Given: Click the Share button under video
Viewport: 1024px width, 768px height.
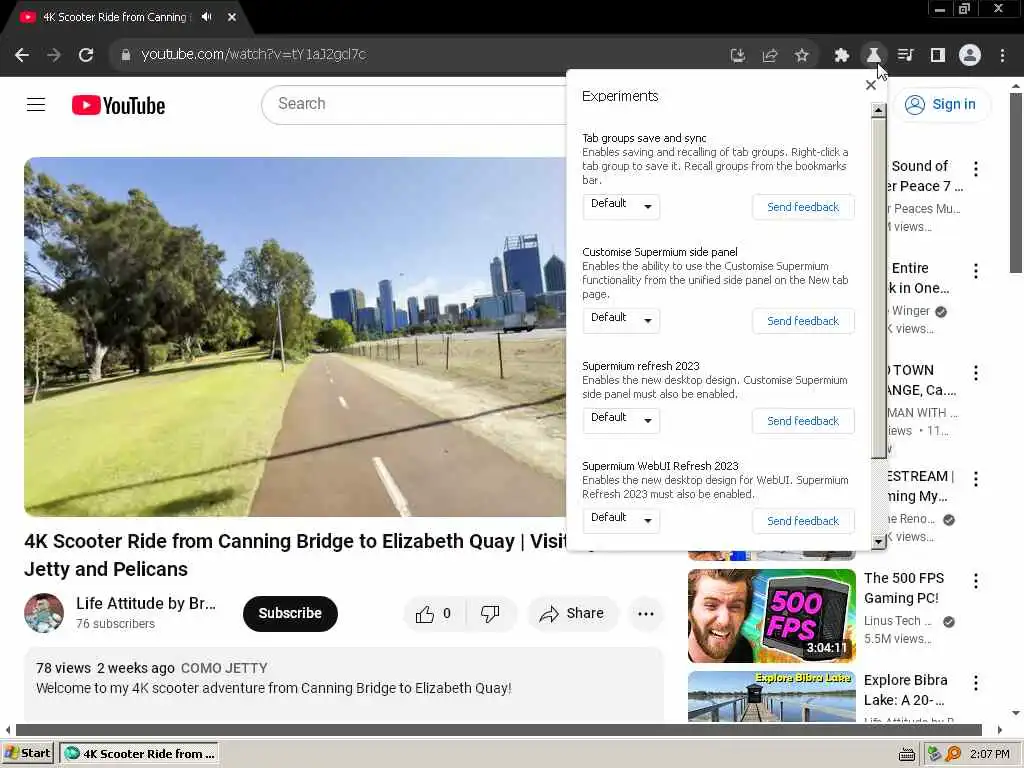Looking at the screenshot, I should (572, 613).
